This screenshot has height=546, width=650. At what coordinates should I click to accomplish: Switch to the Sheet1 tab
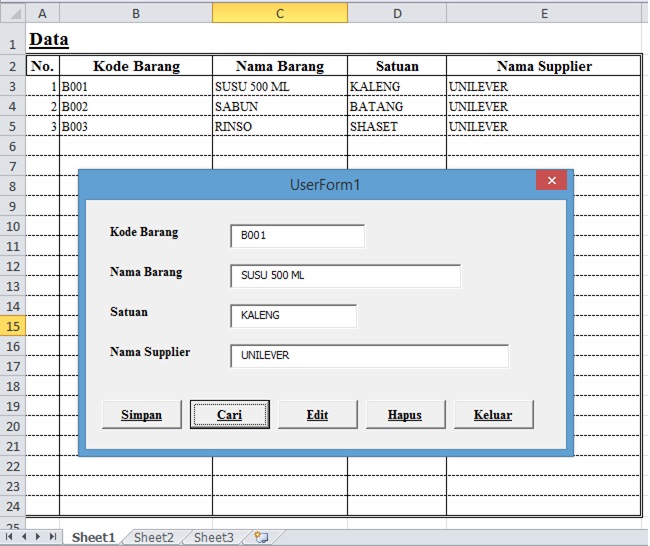(x=93, y=537)
